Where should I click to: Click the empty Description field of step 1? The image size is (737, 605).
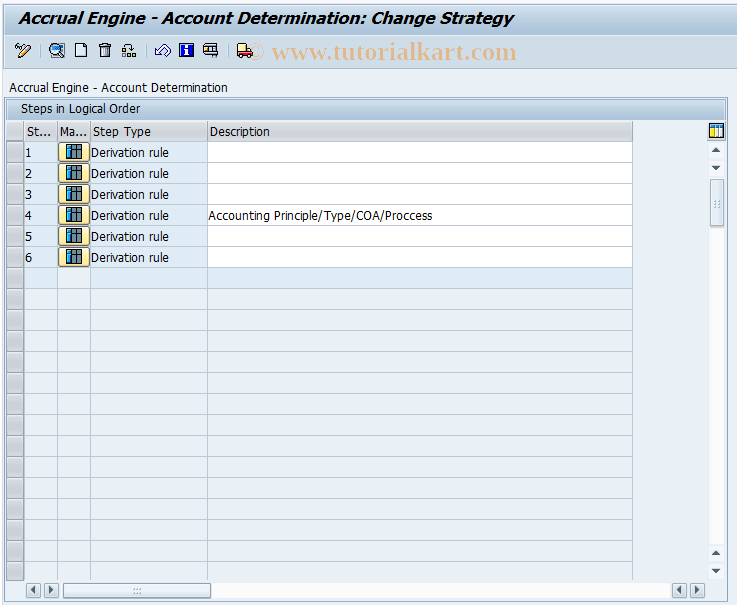pyautogui.click(x=420, y=152)
